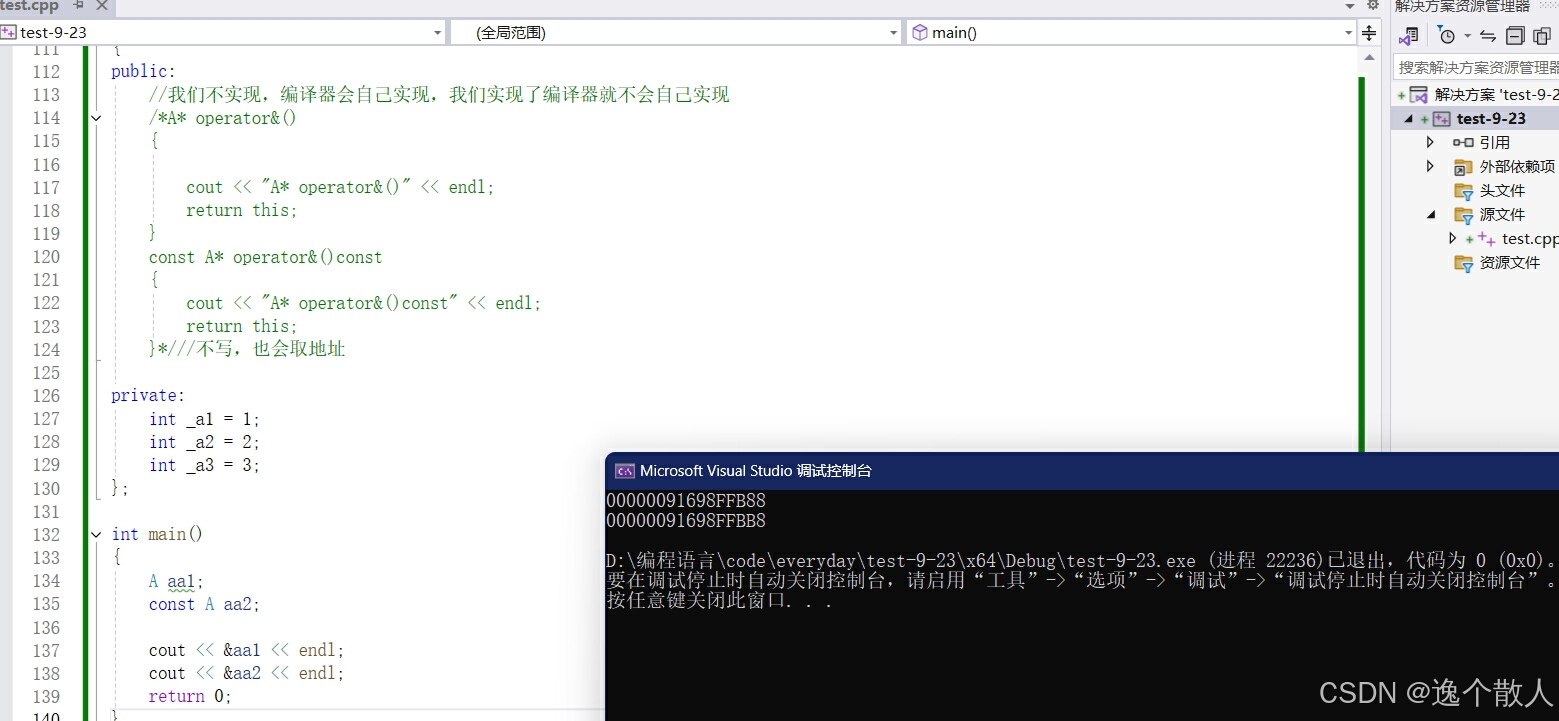The width and height of the screenshot is (1559, 721).
Task: Place cursor on 'int _a1 = 1;'
Action: [x=204, y=419]
